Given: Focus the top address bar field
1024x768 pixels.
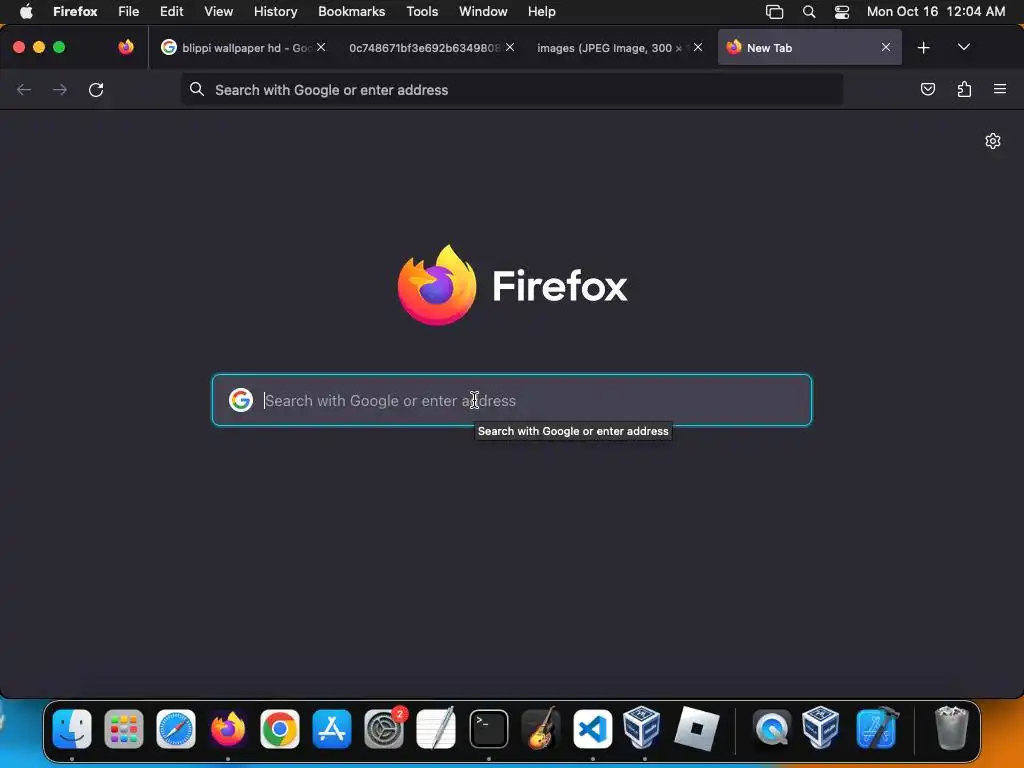Looking at the screenshot, I should [x=512, y=89].
